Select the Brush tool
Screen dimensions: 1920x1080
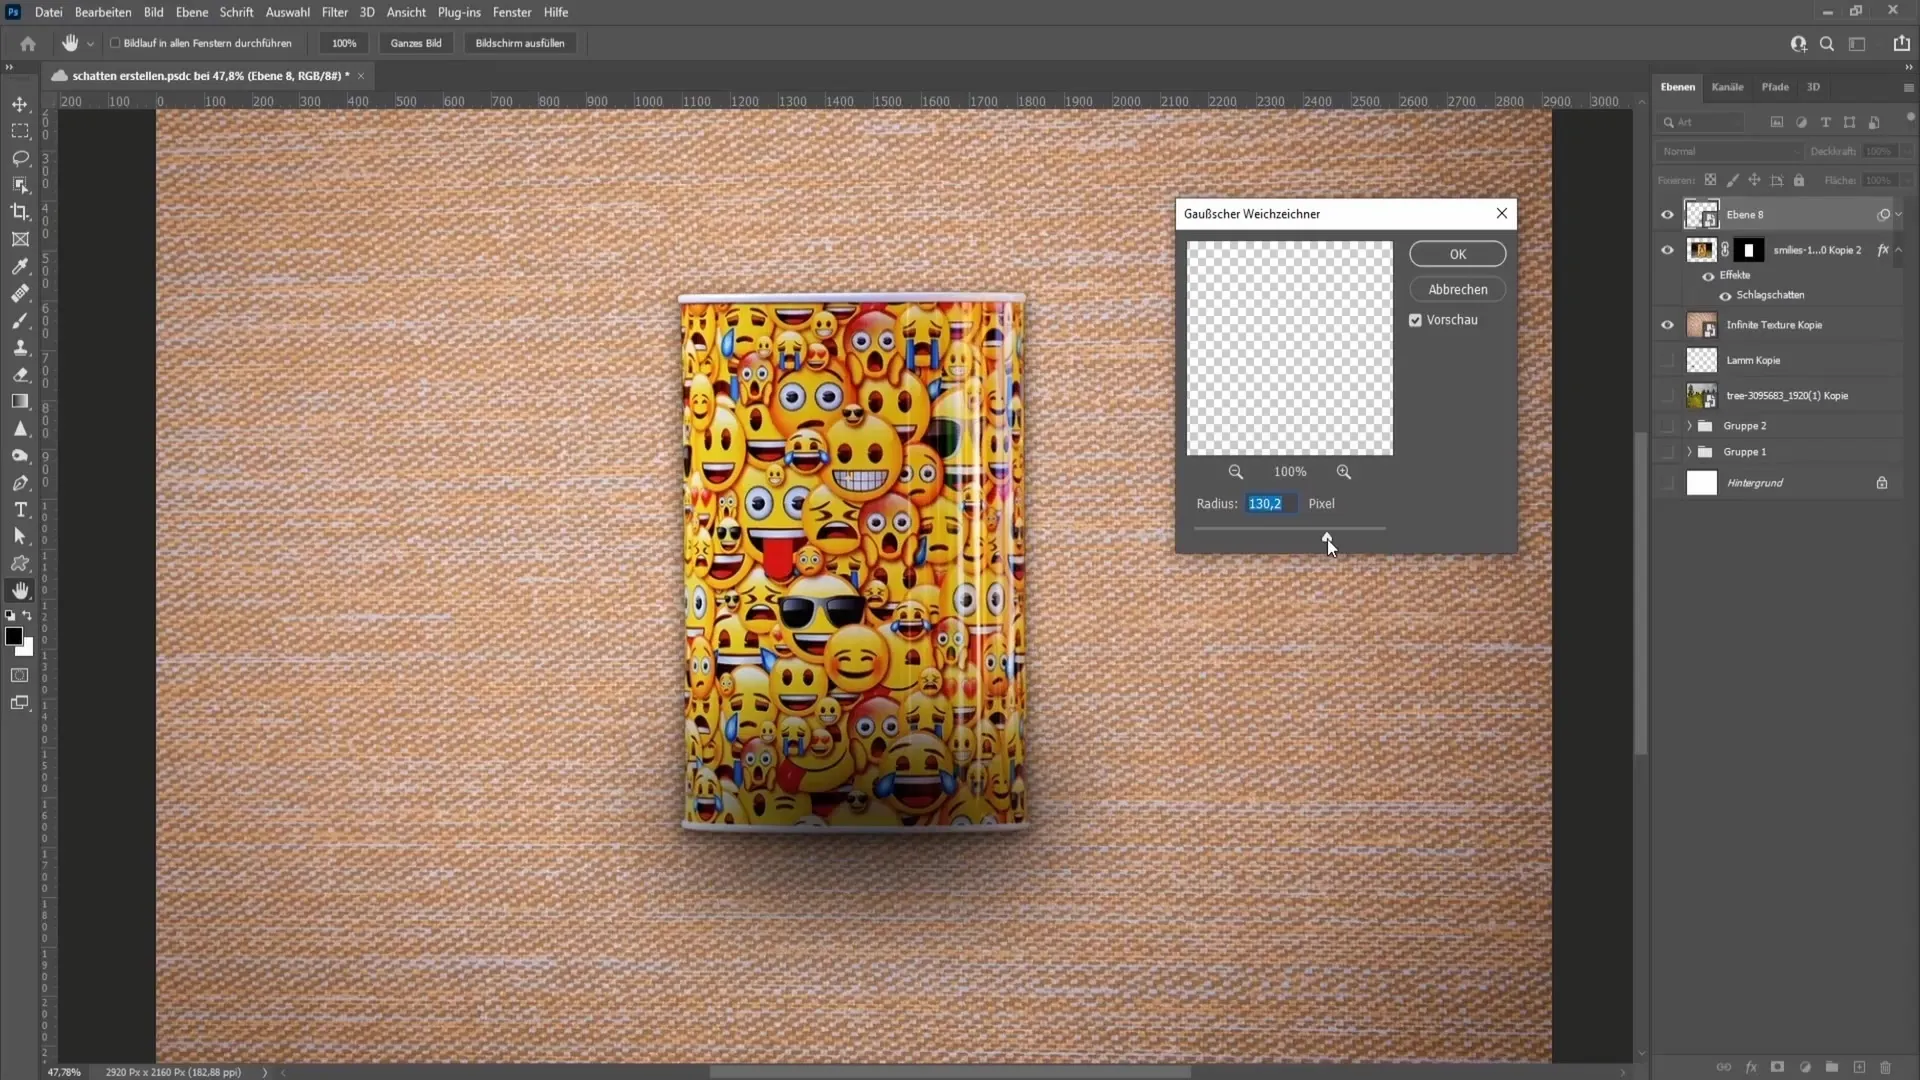[20, 320]
